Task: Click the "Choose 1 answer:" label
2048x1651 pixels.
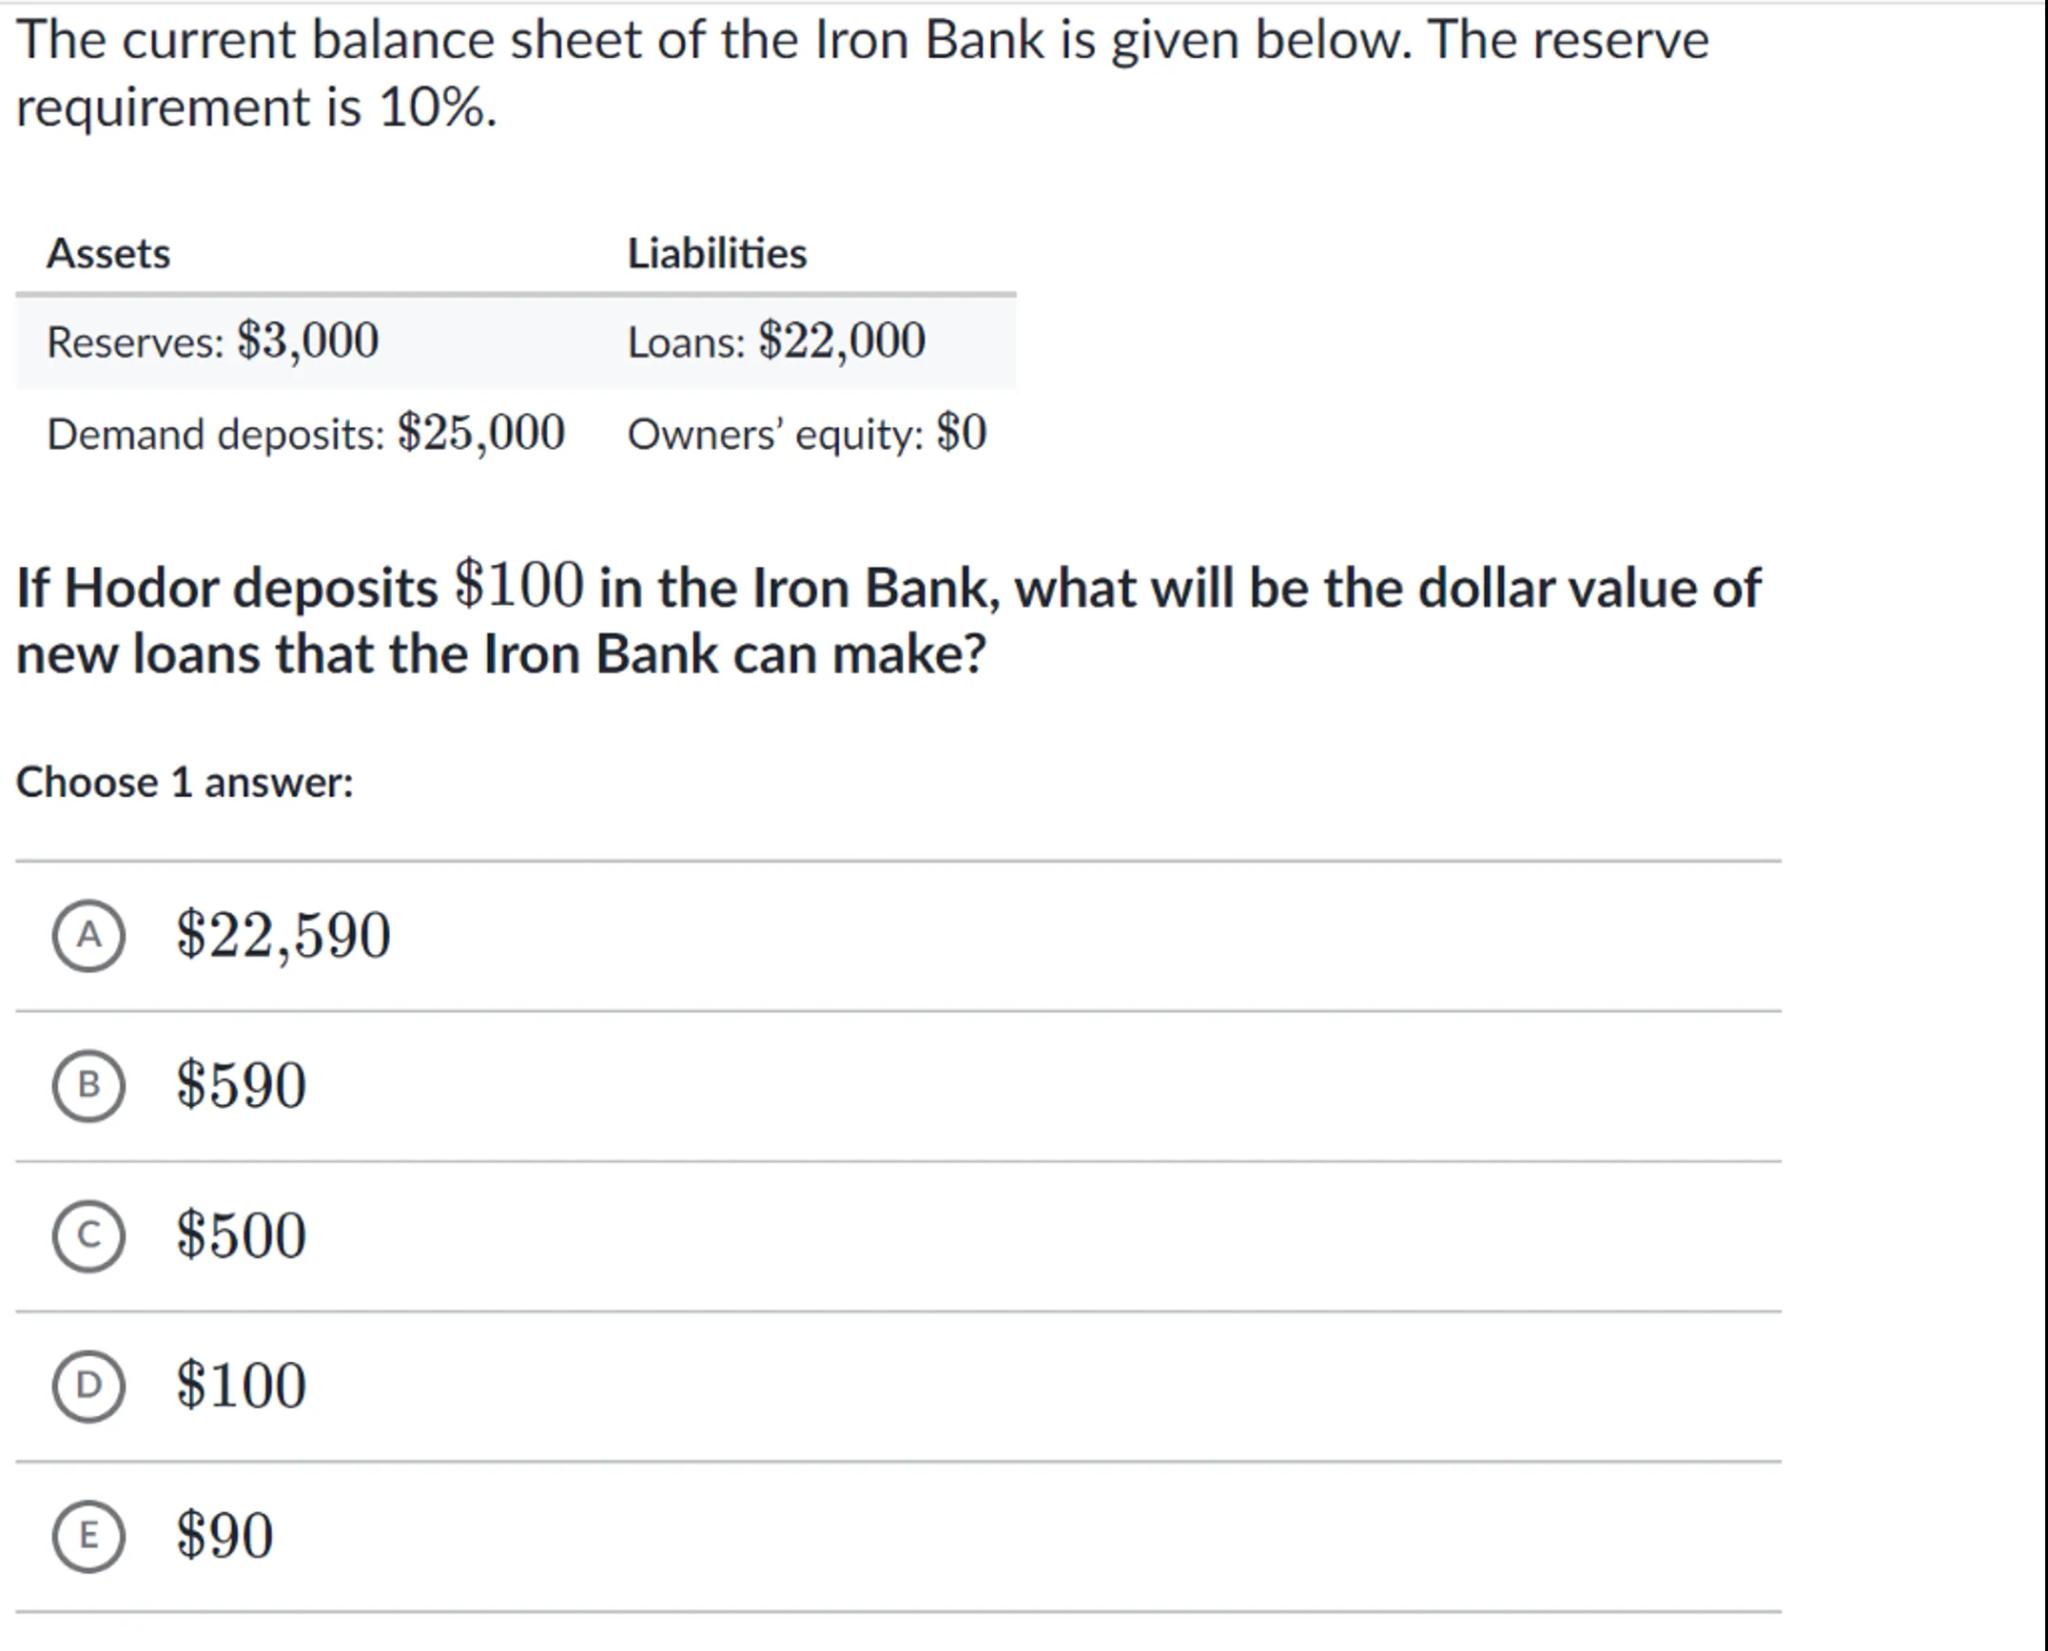Action: (185, 782)
